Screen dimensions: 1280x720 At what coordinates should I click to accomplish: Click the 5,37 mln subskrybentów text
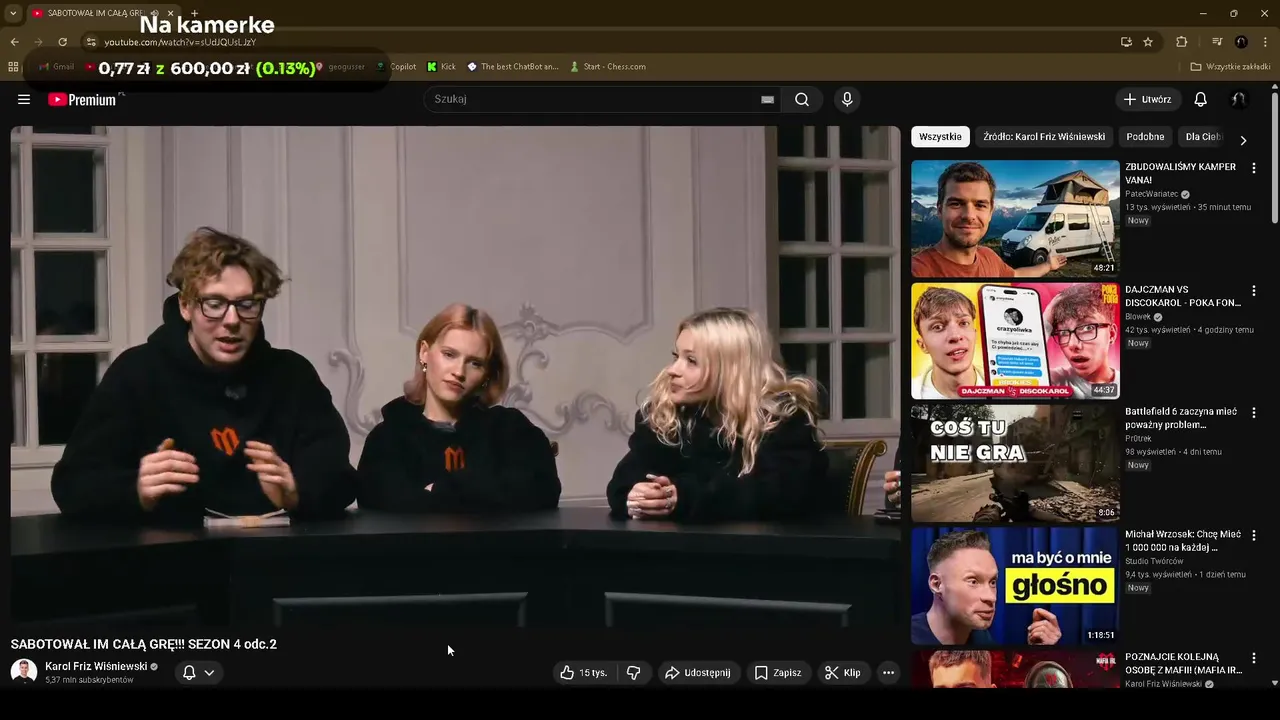[x=89, y=680]
